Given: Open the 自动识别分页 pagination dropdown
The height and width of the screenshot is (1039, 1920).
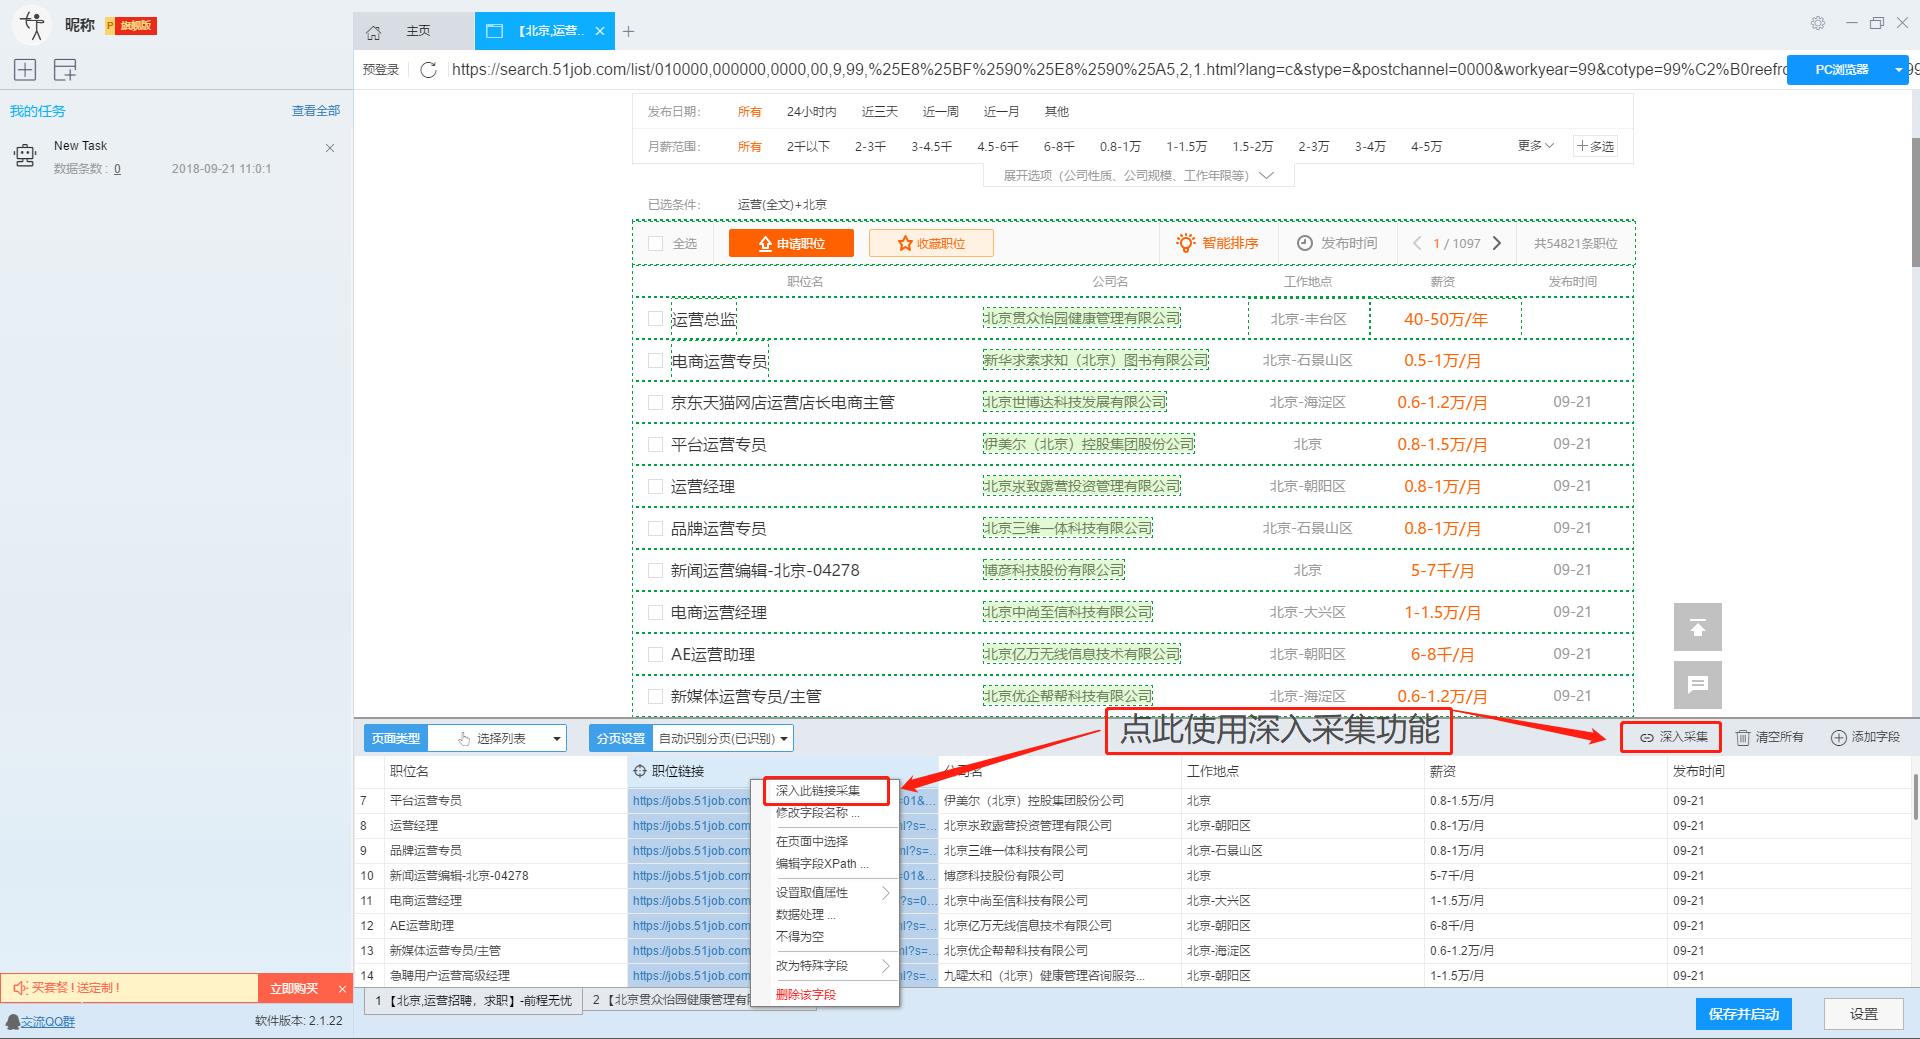Looking at the screenshot, I should point(722,739).
